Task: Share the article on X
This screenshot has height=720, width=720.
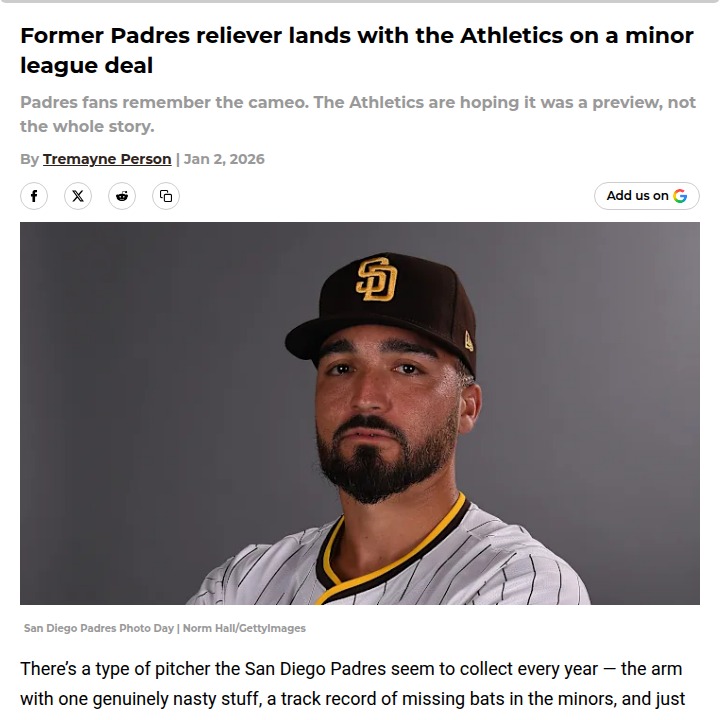Action: [x=78, y=196]
